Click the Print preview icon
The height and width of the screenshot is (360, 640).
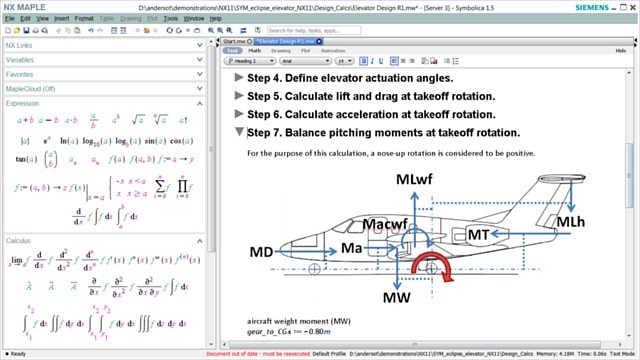tap(44, 31)
